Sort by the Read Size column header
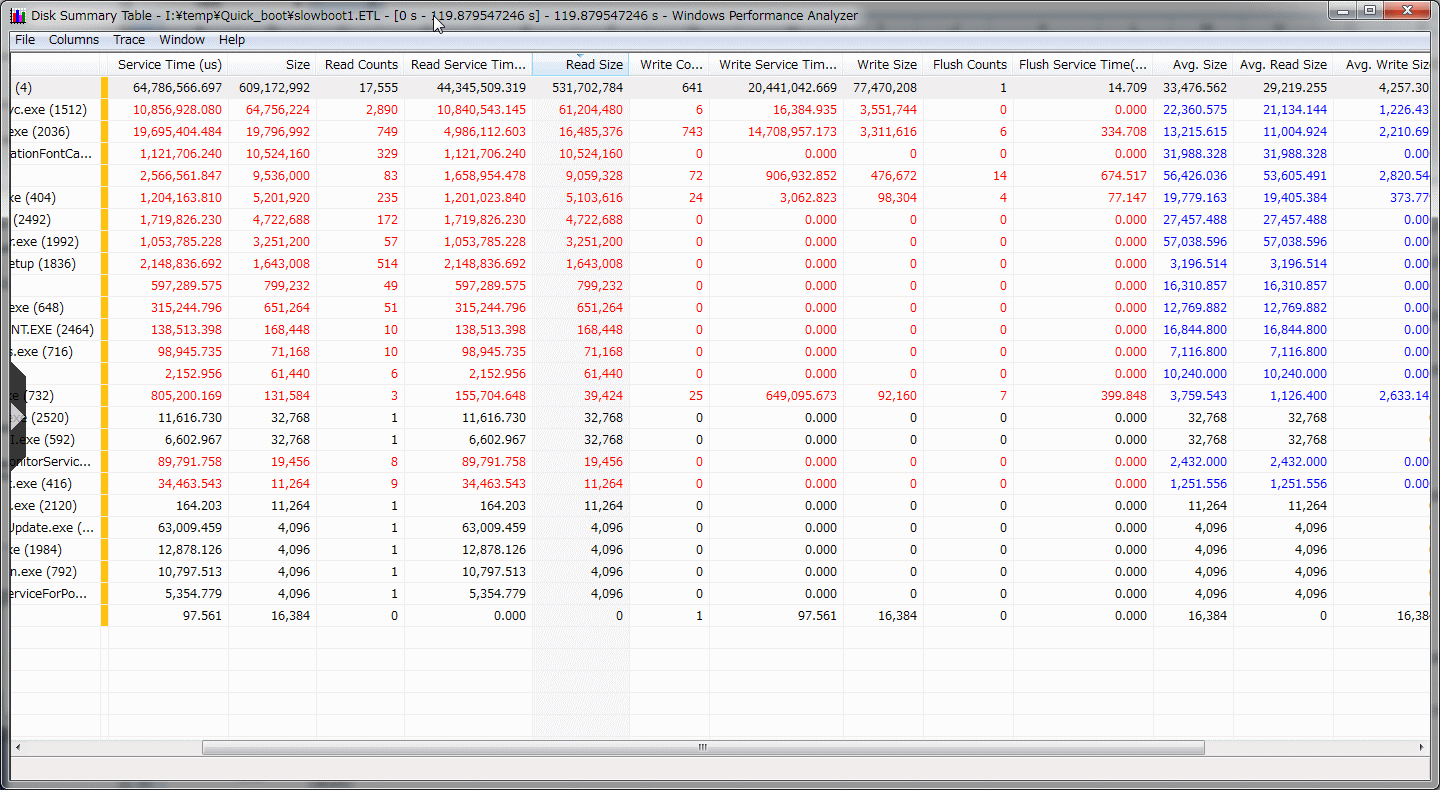Image resolution: width=1440 pixels, height=790 pixels. click(593, 64)
